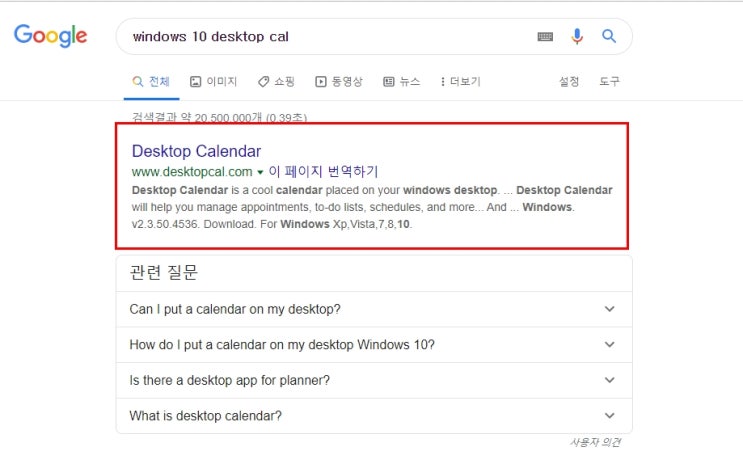This screenshot has height=464, width=743.
Task: Expand 'Can I put a calendar on my desktop?'
Action: (374, 309)
